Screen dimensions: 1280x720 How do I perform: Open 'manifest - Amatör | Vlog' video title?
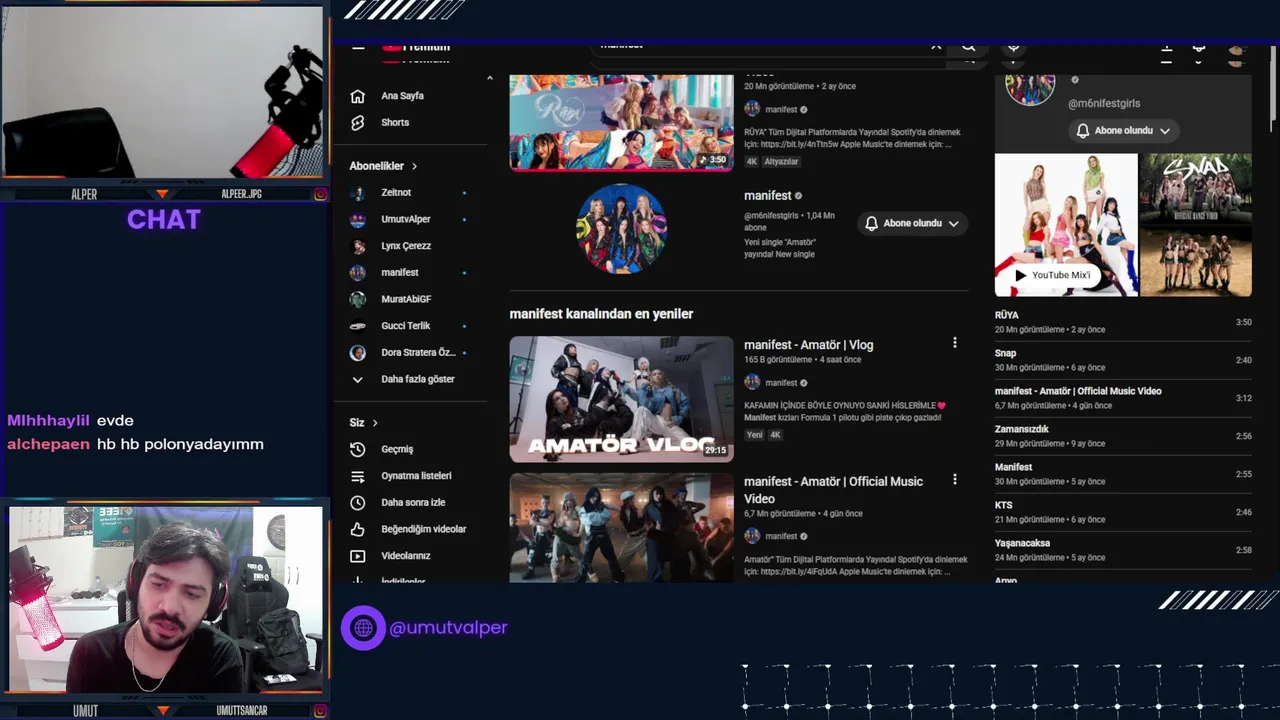point(808,344)
